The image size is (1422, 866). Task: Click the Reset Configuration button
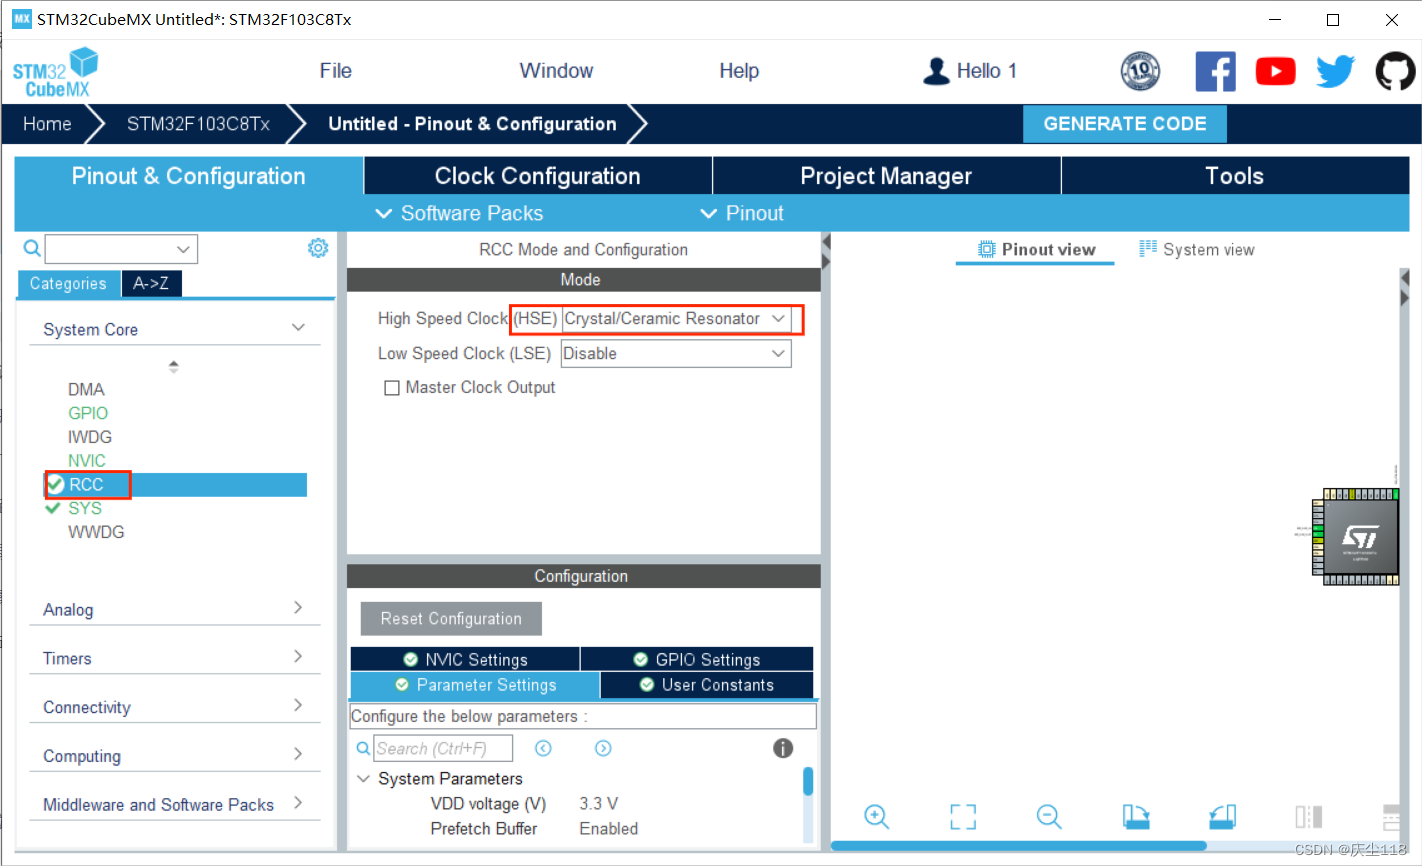(451, 619)
